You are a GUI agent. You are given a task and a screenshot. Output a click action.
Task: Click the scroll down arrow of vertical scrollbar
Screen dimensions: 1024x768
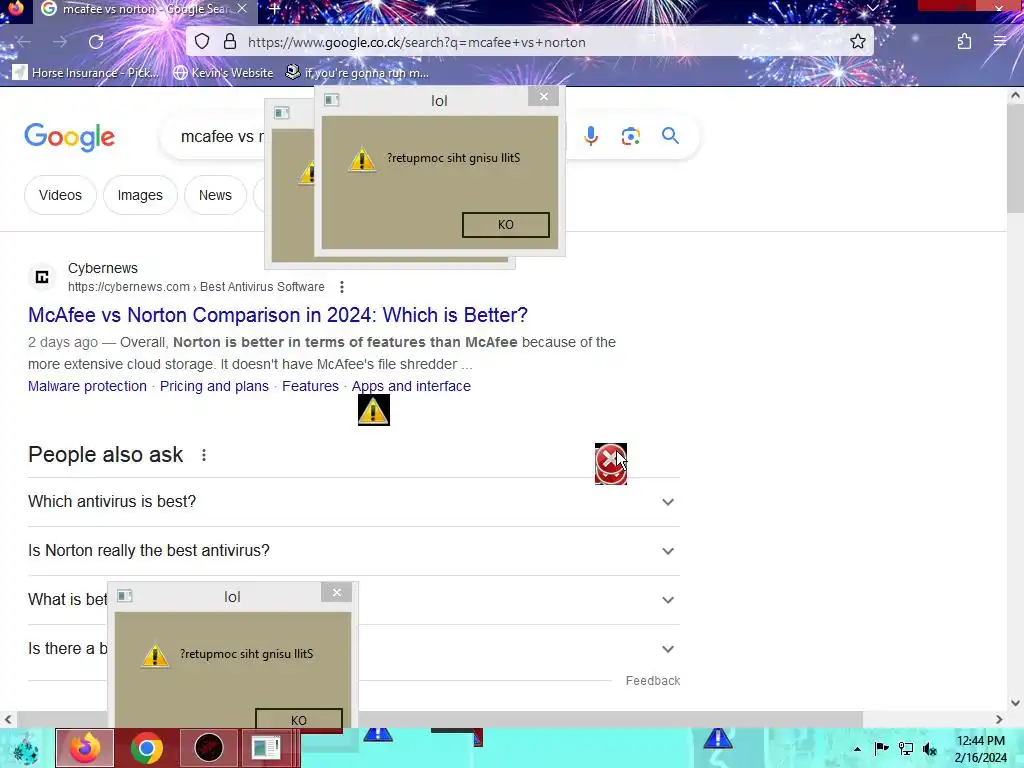(x=1015, y=703)
